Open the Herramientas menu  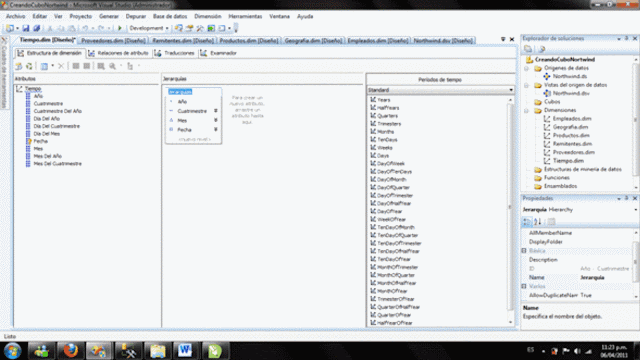pos(245,16)
